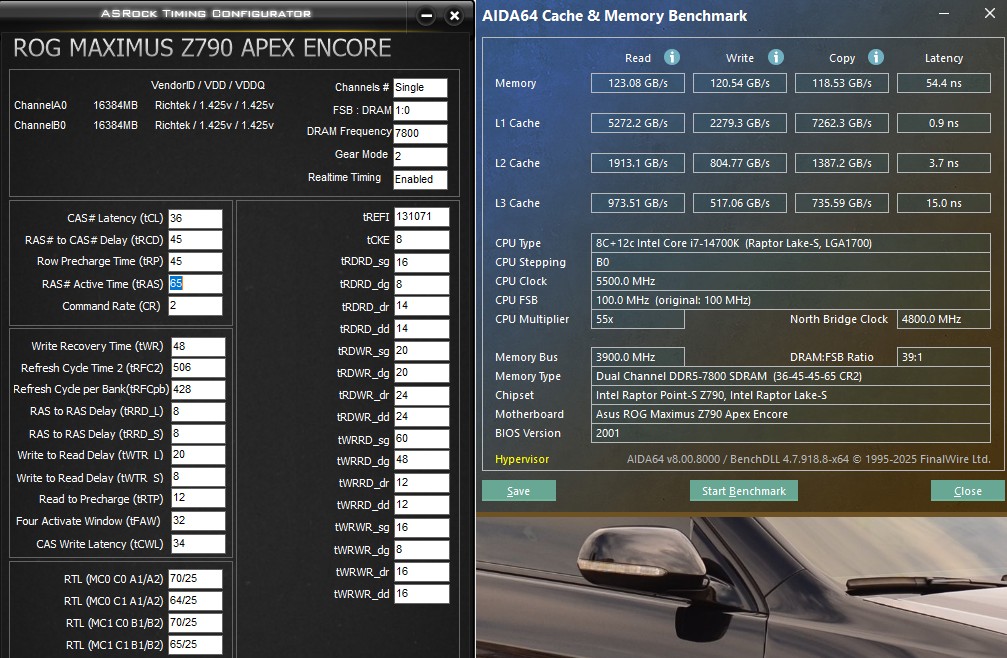Viewport: 1007px width, 658px height.
Task: Select the tRRD_L value field
Action: click(198, 411)
